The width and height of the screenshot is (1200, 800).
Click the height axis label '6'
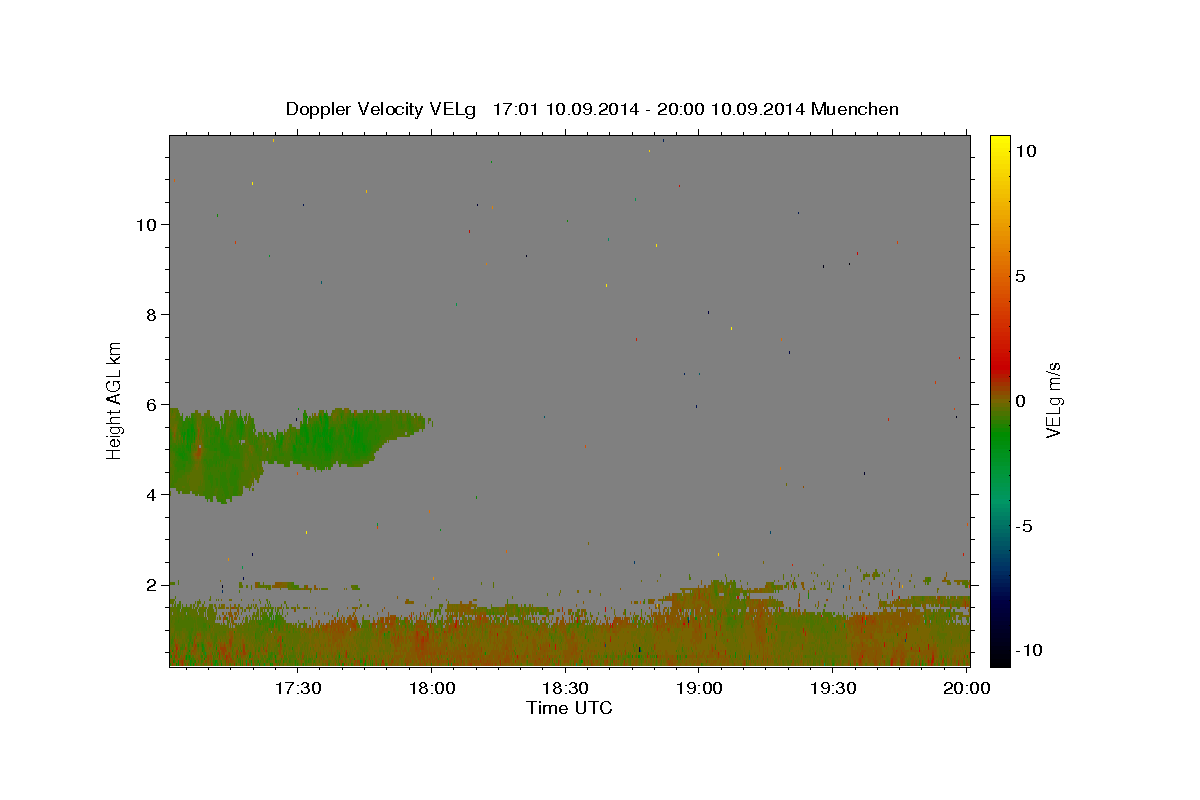coord(152,405)
